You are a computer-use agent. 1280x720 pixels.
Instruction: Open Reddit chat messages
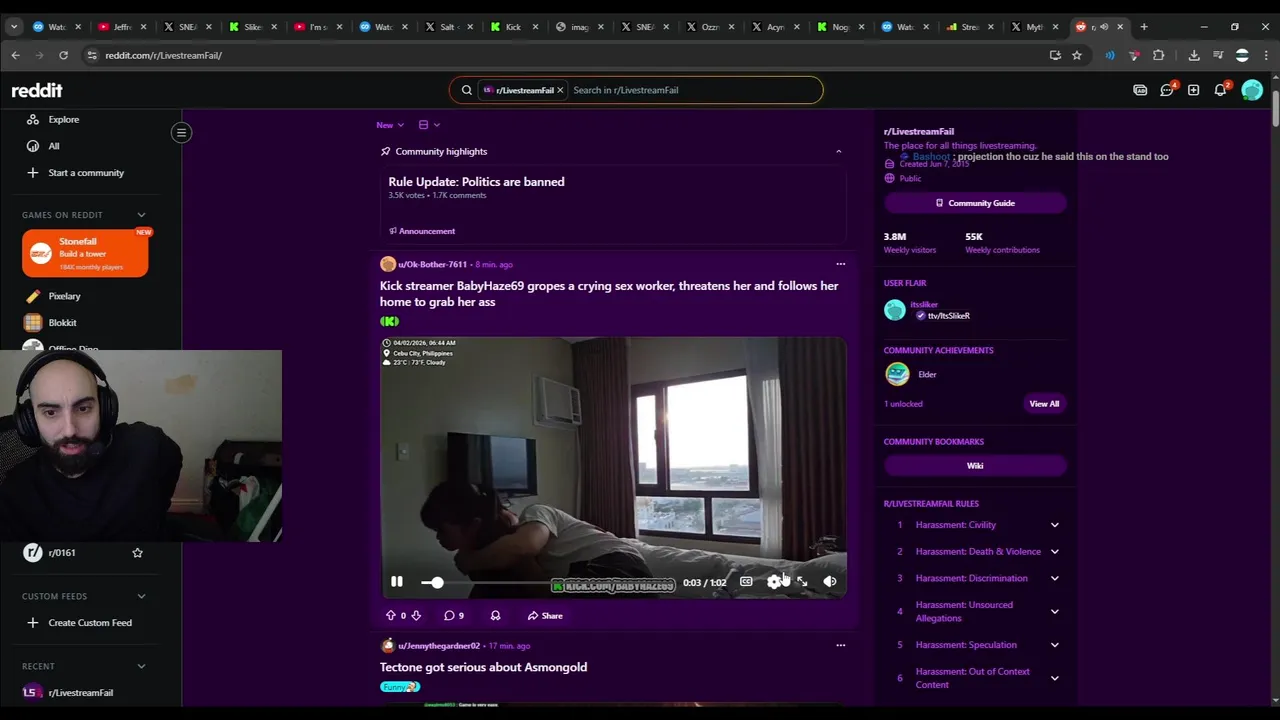point(1167,90)
